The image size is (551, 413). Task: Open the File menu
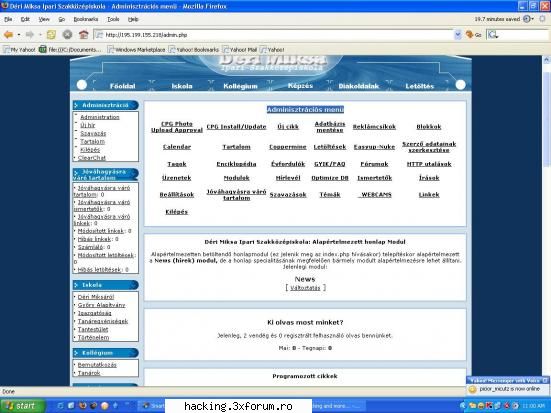click(x=8, y=19)
